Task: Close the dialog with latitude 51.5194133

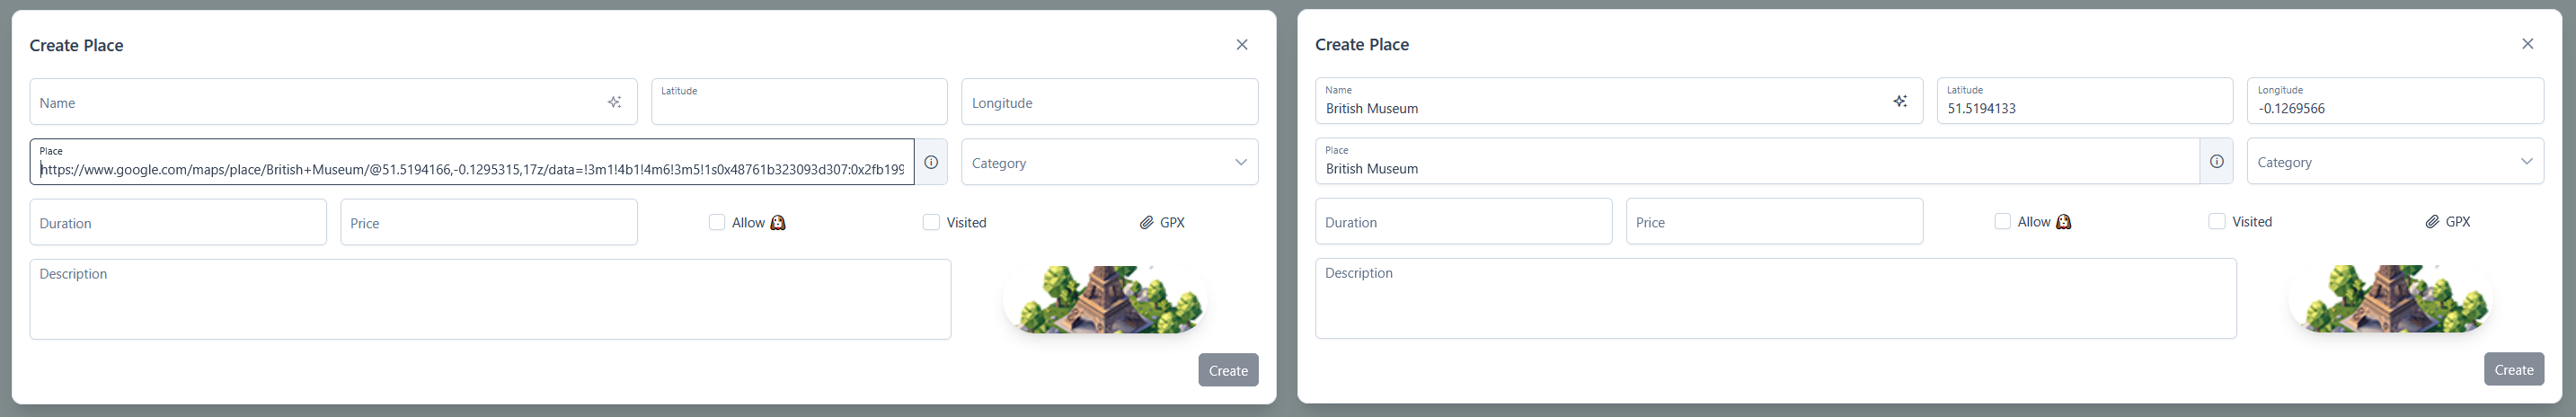Action: click(2527, 44)
